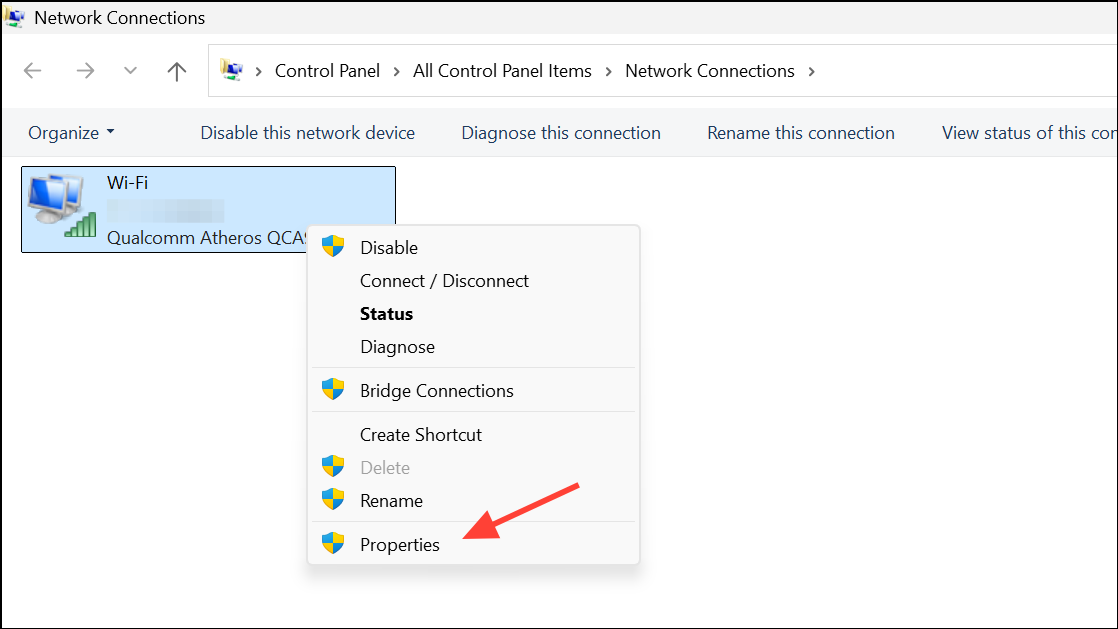Open the recent locations chevron dropdown
This screenshot has height=629, width=1118.
(x=130, y=71)
